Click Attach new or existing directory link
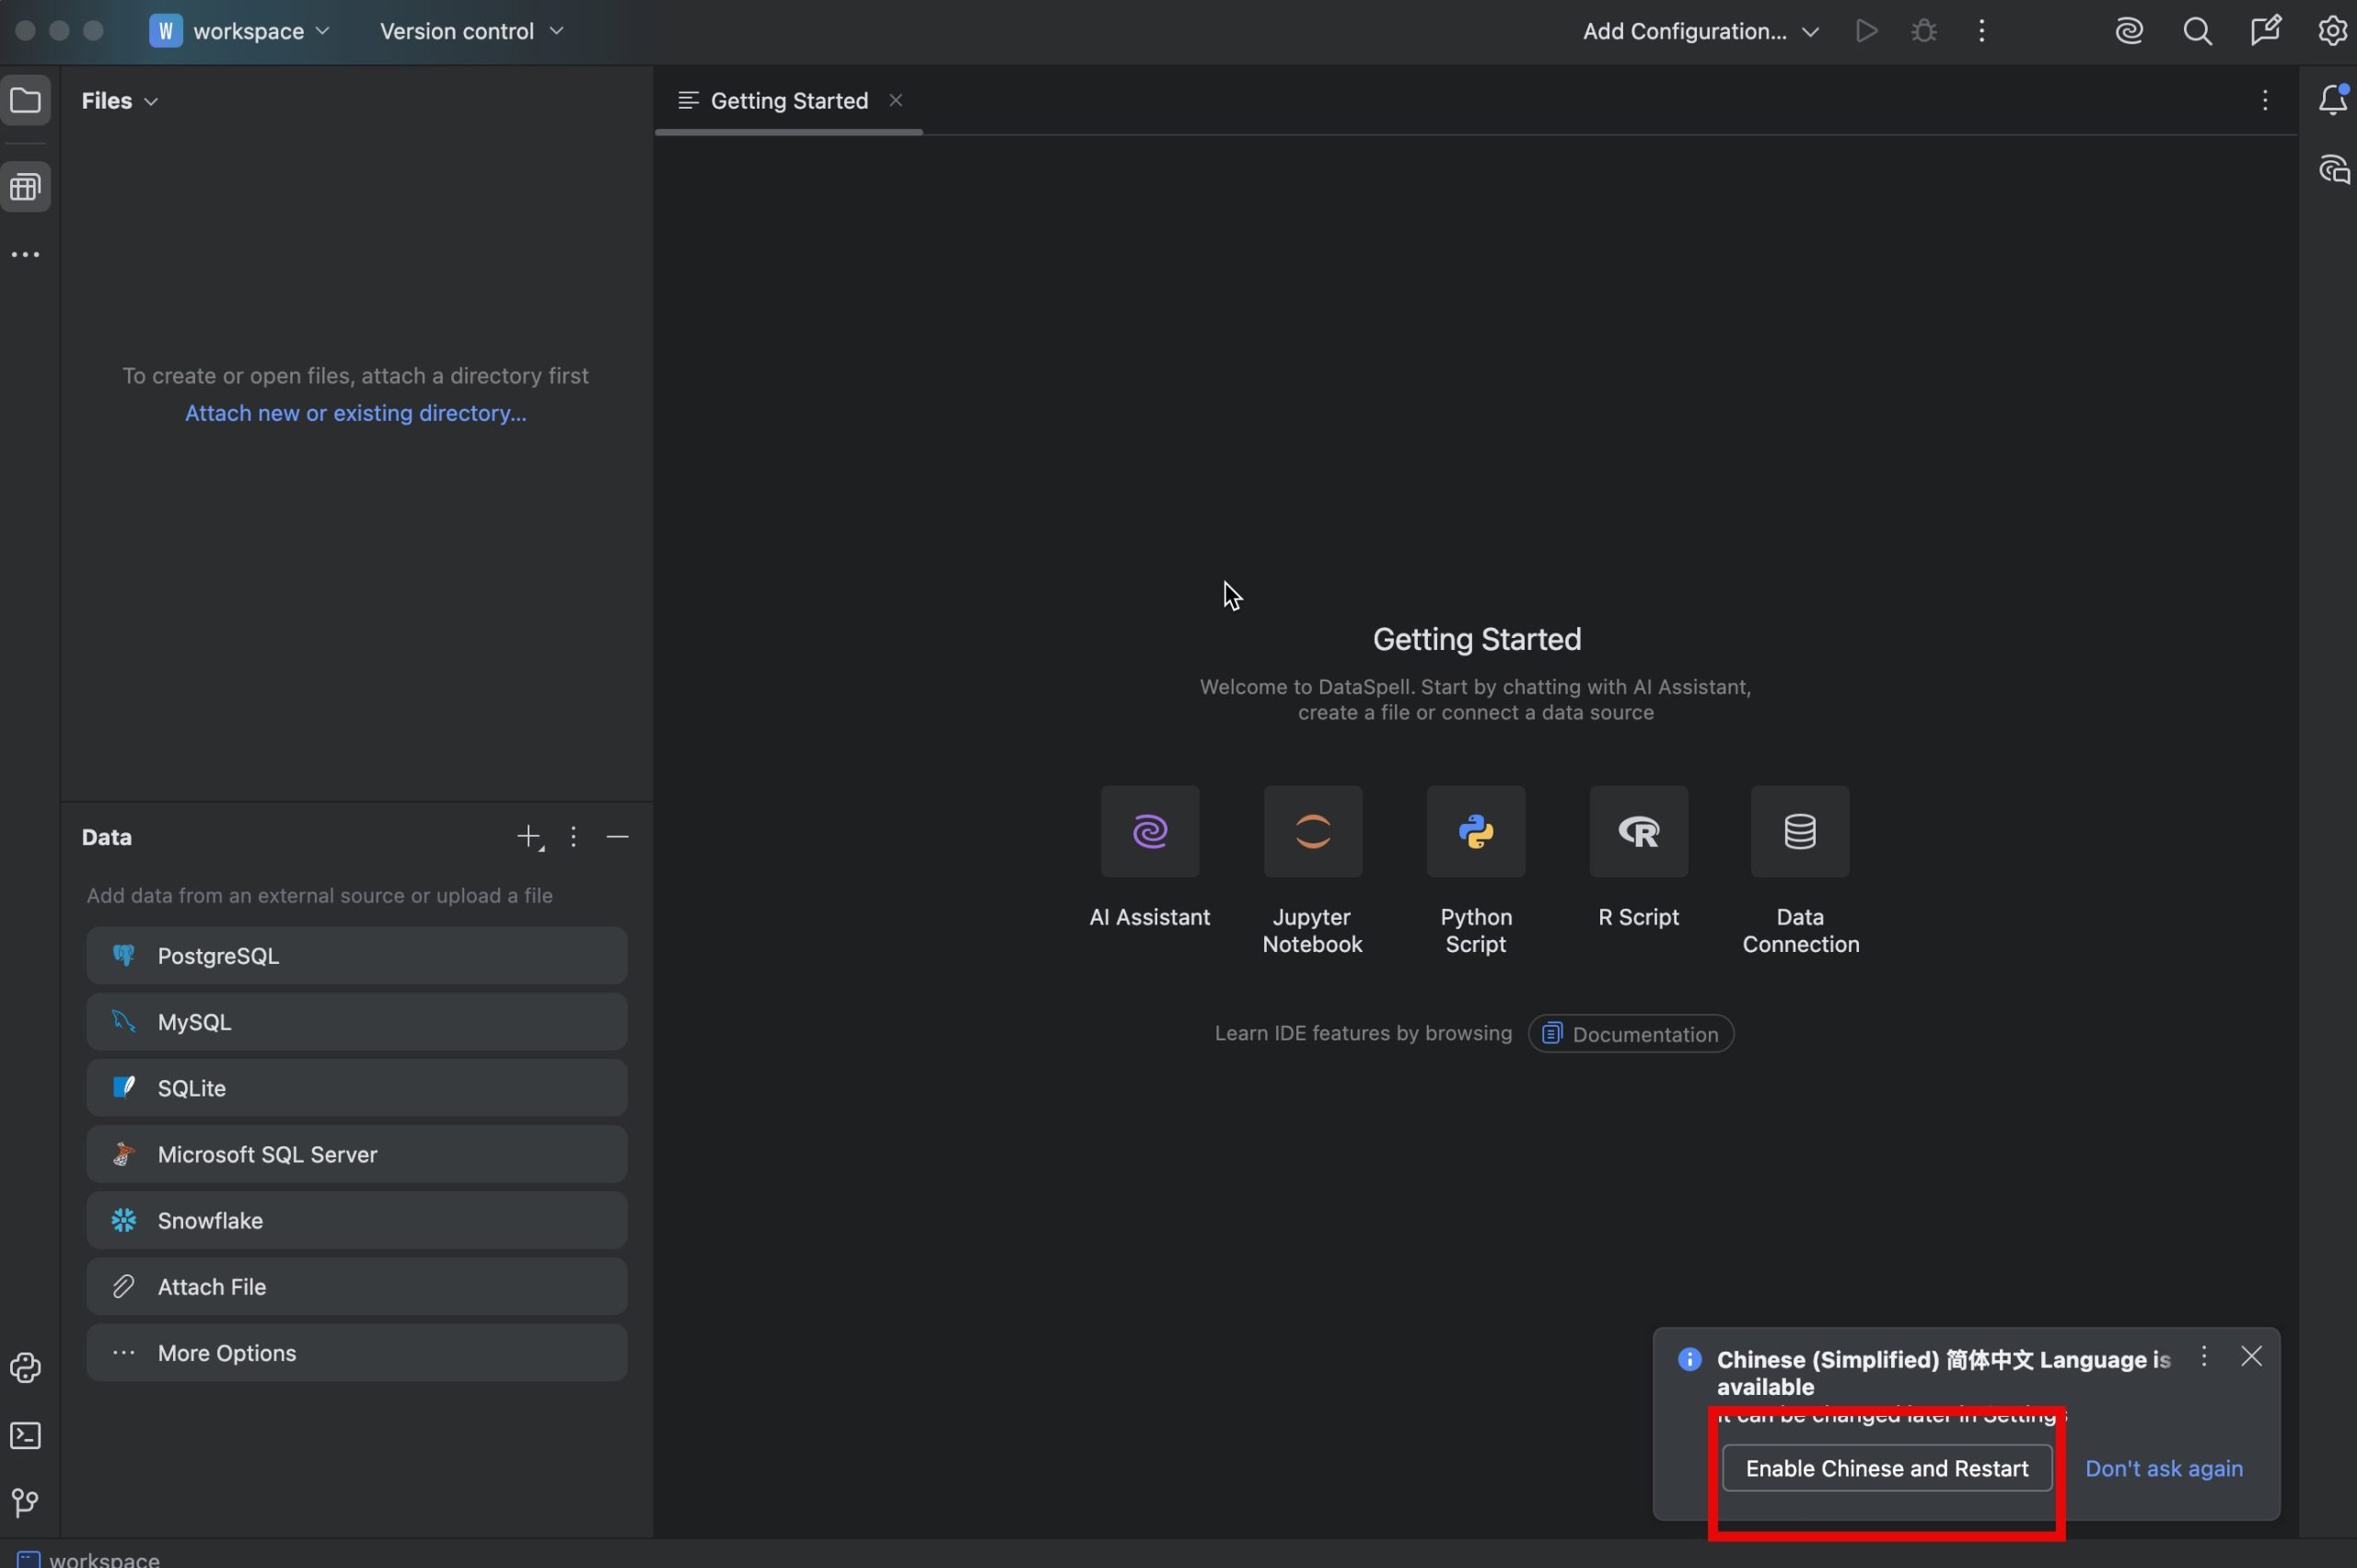Image resolution: width=2357 pixels, height=1568 pixels. point(355,413)
